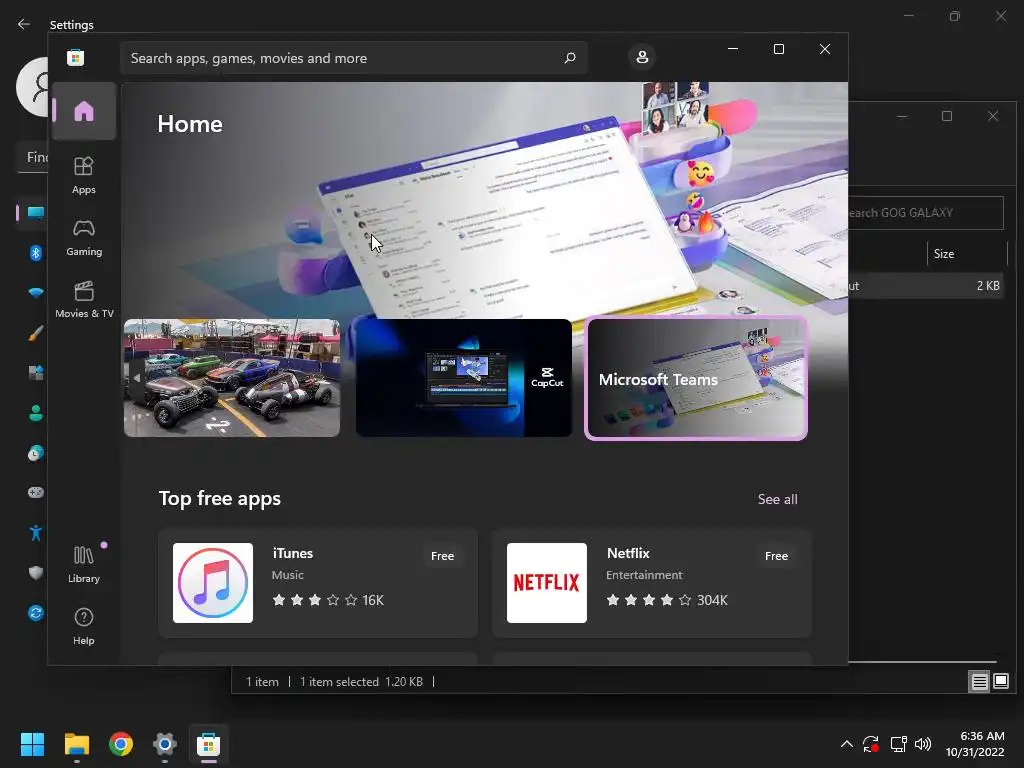
Task: Click the Netflix app title text
Action: 628,553
